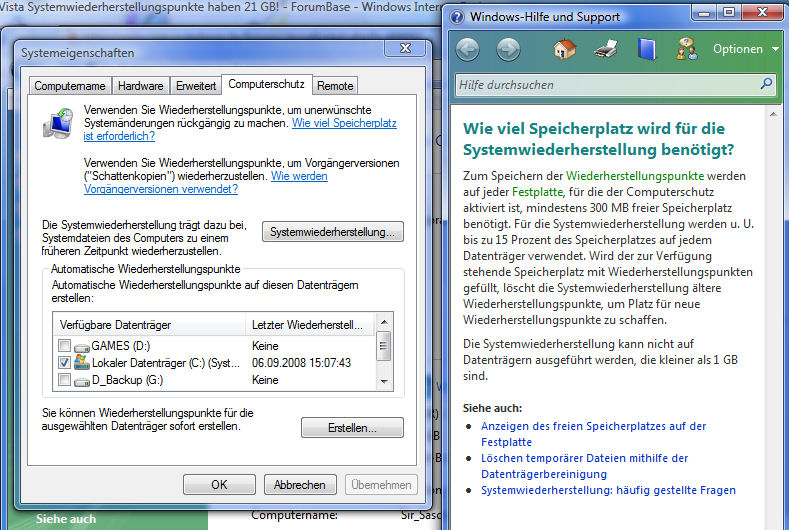Click the date 06.09.2008 15:07:43 cell

301,363
